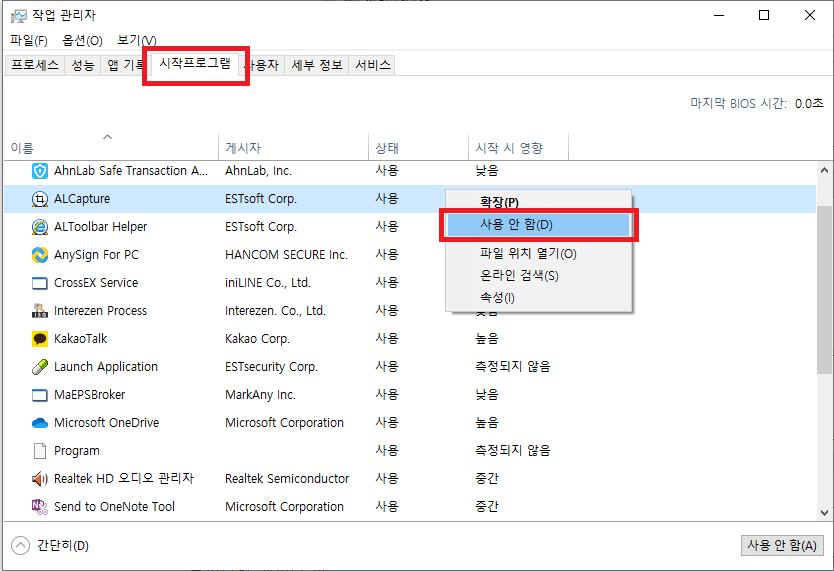Switch to the 앱 기록 tab
834x571 pixels.
(124, 65)
